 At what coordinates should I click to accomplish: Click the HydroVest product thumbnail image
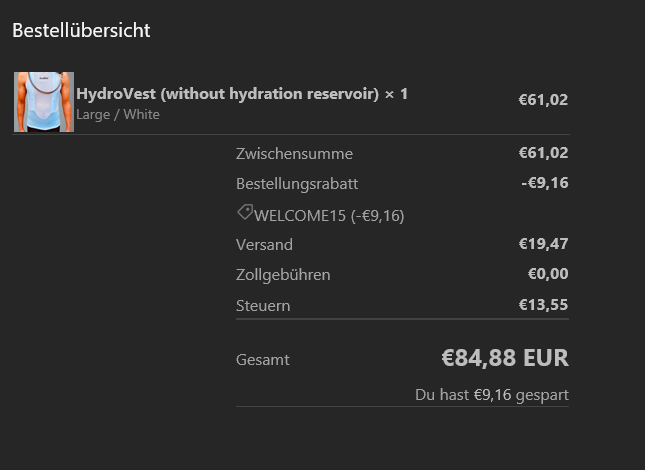tap(44, 102)
